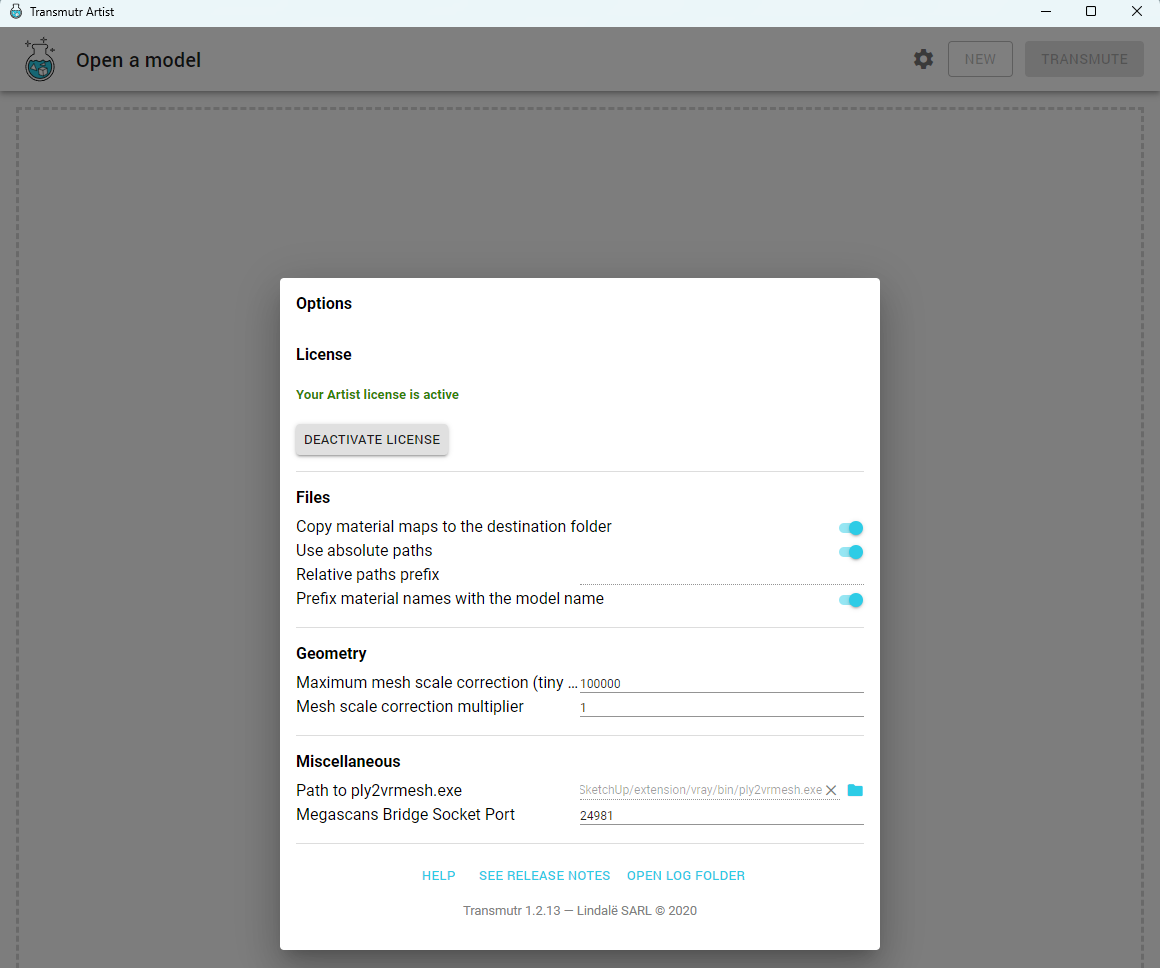1160x968 pixels.
Task: Open the Help link
Action: (438, 875)
